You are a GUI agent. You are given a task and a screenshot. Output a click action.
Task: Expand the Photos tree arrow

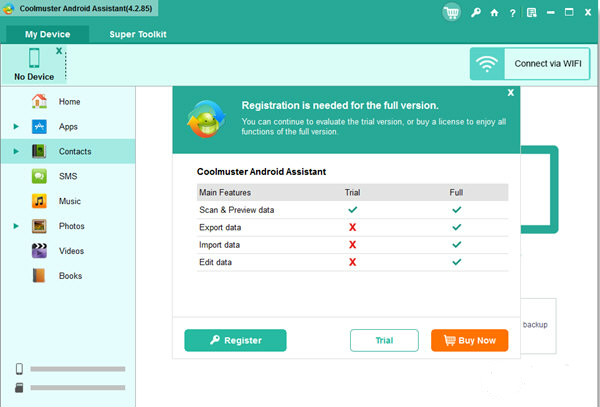coord(16,226)
